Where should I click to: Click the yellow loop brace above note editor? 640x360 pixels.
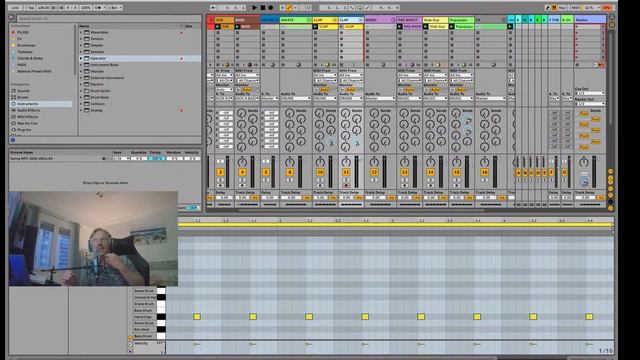(x=395, y=225)
